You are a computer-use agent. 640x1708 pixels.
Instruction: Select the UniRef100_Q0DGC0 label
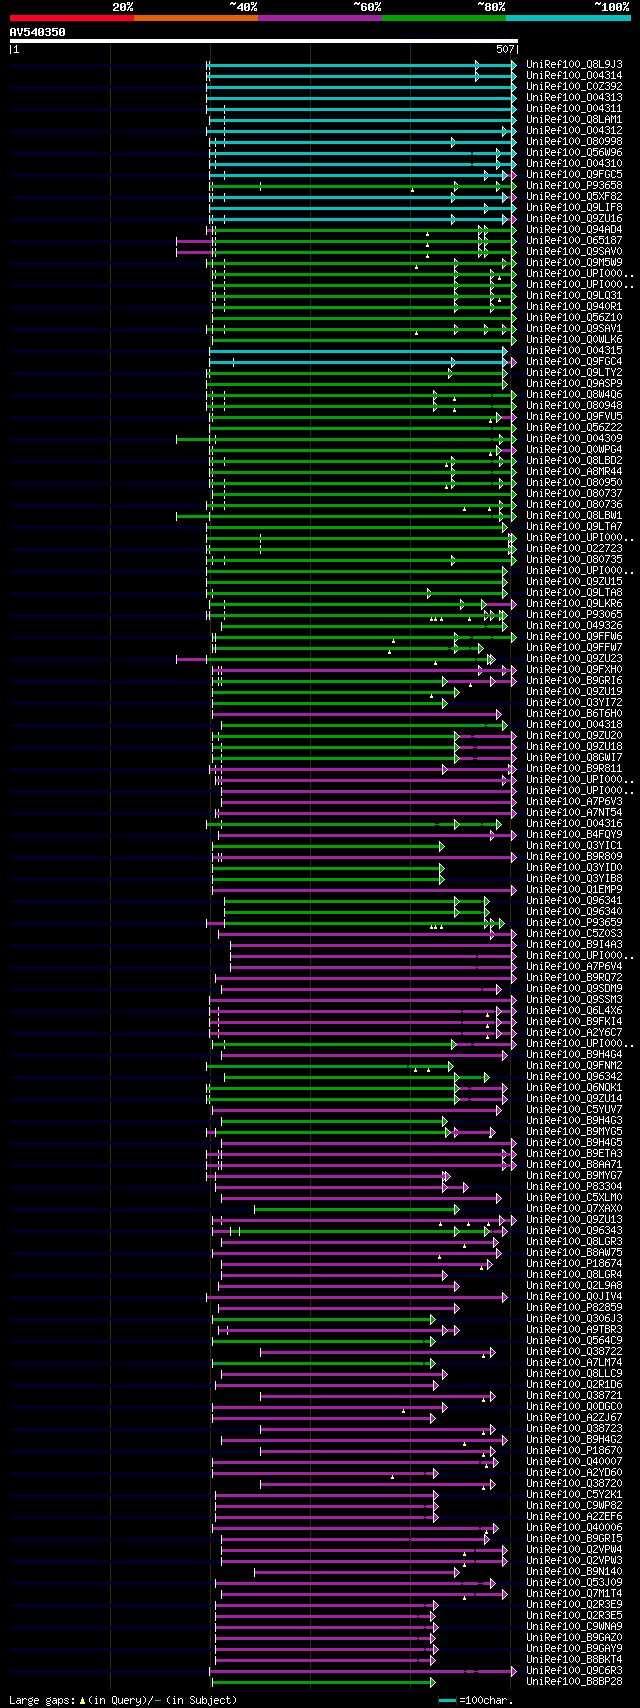tap(574, 1406)
